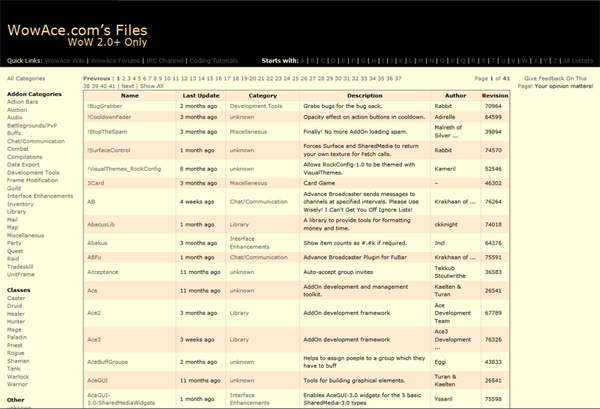Viewport: 600px width, 409px height.
Task: Open the Acceptance addon
Action: click(x=103, y=272)
